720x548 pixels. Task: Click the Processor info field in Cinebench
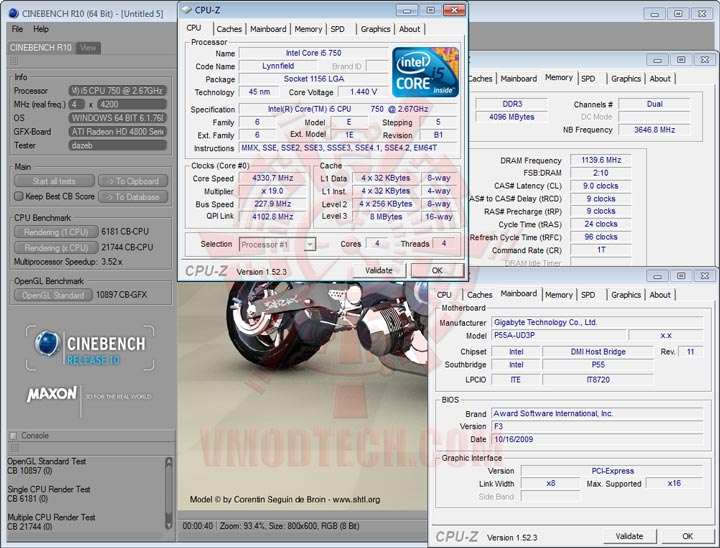pyautogui.click(x=117, y=91)
